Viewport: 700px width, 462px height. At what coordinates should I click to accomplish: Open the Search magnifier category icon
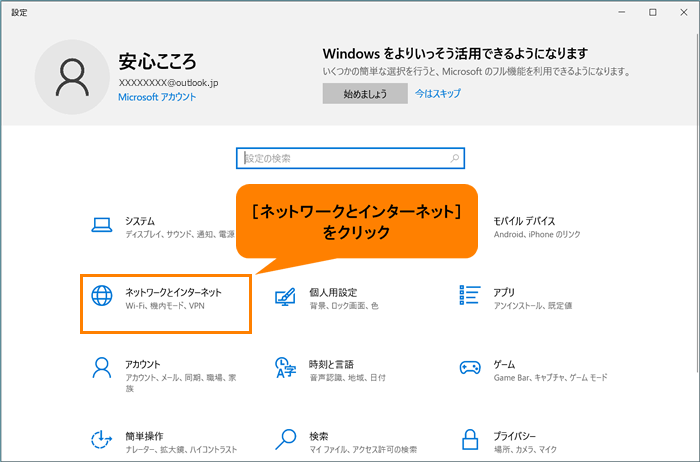(286, 439)
